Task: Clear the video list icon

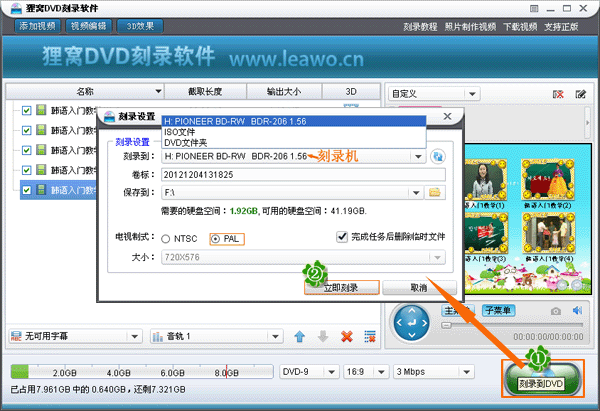Action: tap(370, 336)
